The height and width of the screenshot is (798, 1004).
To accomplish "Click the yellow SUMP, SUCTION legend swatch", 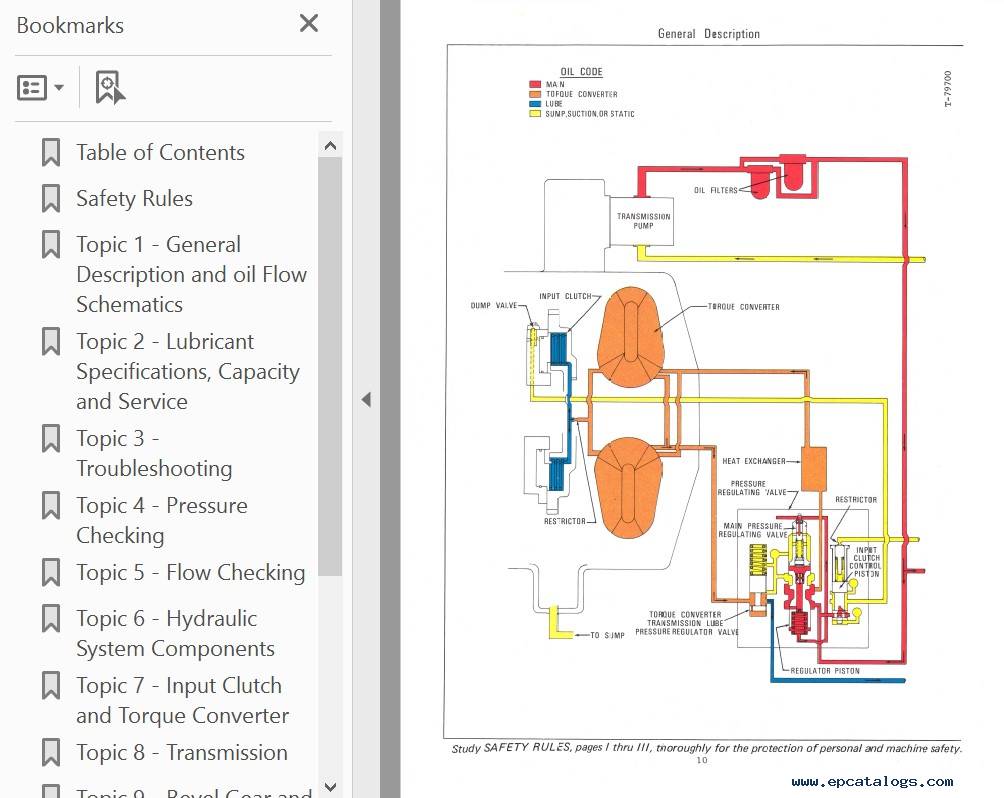I will click(535, 114).
